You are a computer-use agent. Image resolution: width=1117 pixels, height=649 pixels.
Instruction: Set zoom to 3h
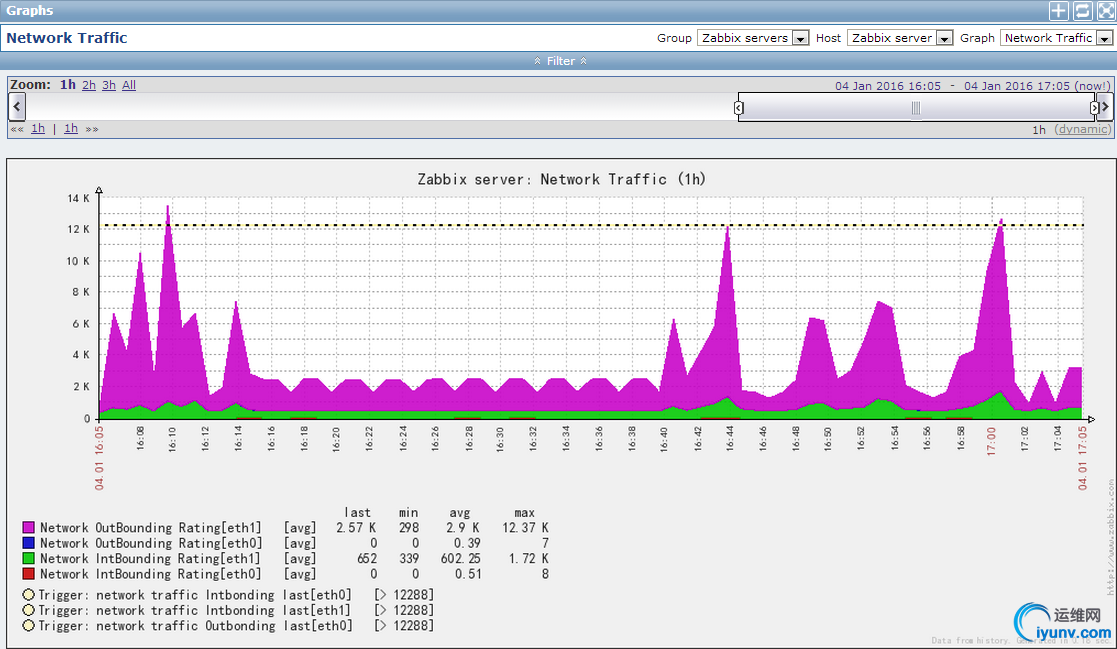point(109,85)
